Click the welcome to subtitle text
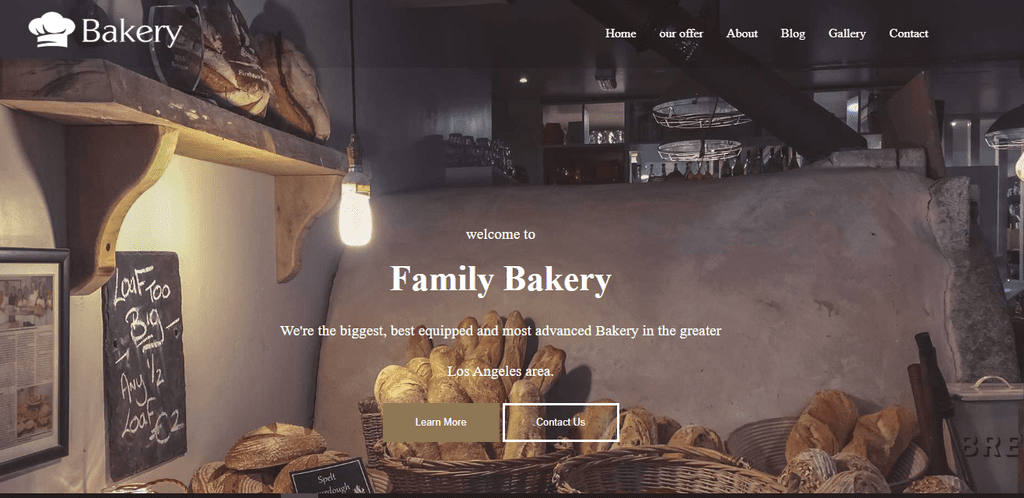This screenshot has height=498, width=1024. tap(501, 234)
